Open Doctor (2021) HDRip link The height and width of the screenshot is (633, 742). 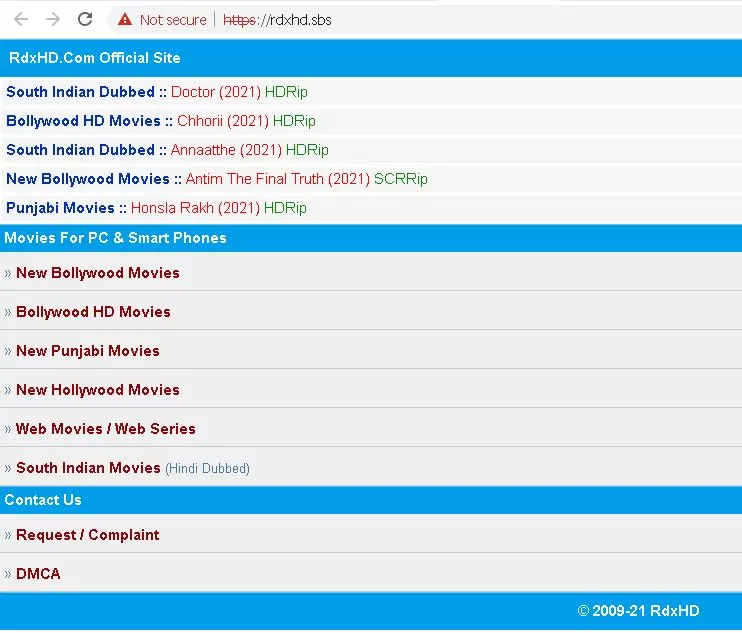[239, 92]
